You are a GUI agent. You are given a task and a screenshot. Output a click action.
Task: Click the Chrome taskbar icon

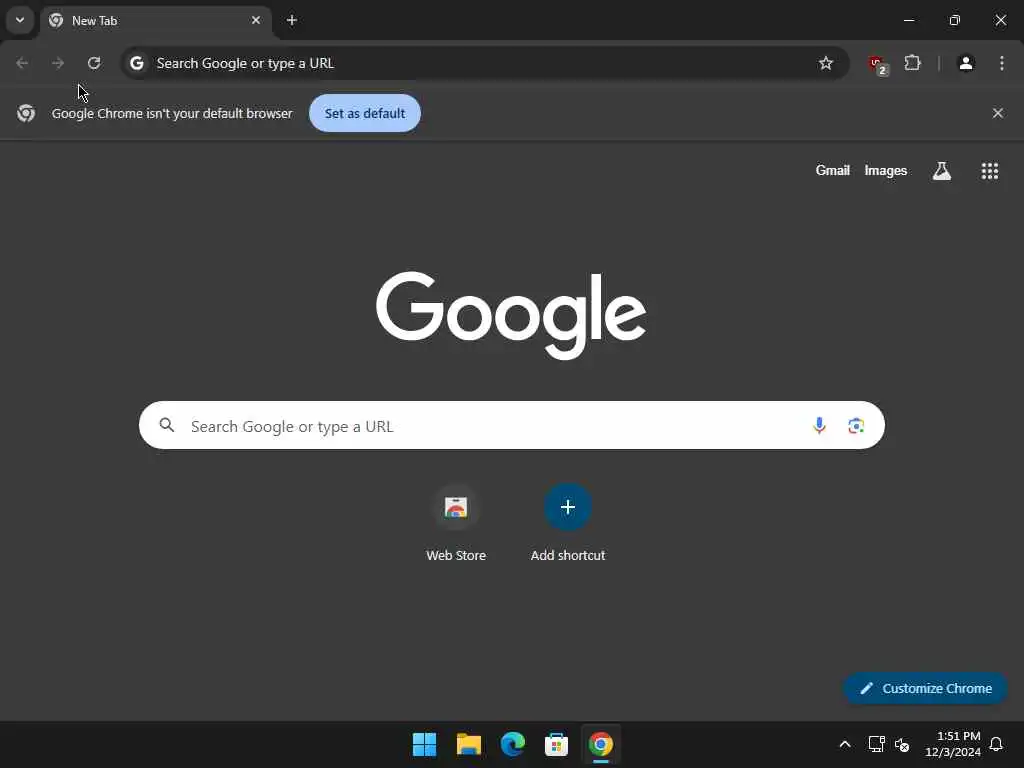(601, 744)
